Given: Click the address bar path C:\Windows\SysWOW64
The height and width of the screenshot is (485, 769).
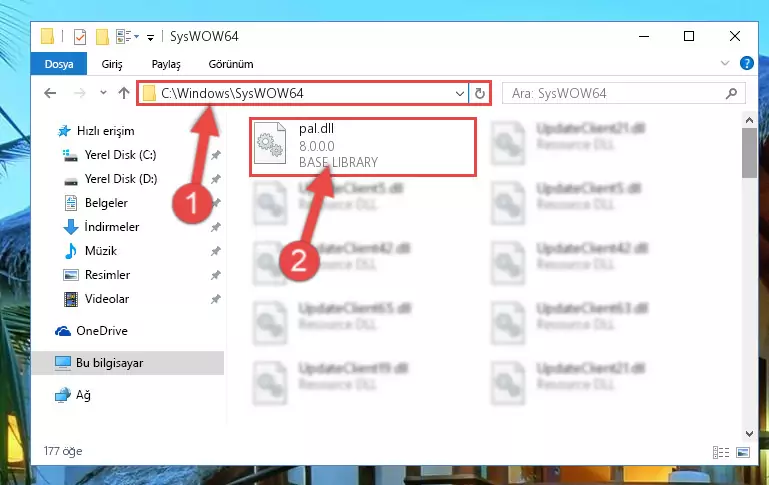Looking at the screenshot, I should (232, 93).
